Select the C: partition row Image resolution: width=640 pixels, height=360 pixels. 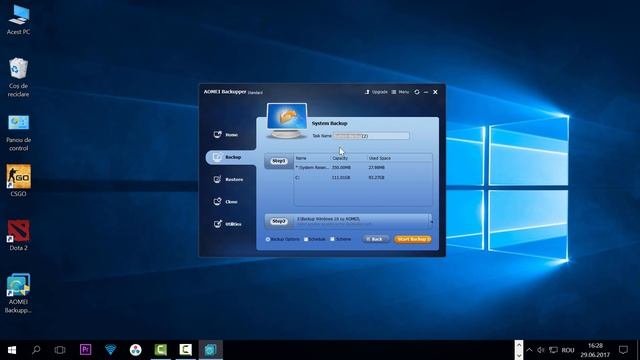point(363,178)
